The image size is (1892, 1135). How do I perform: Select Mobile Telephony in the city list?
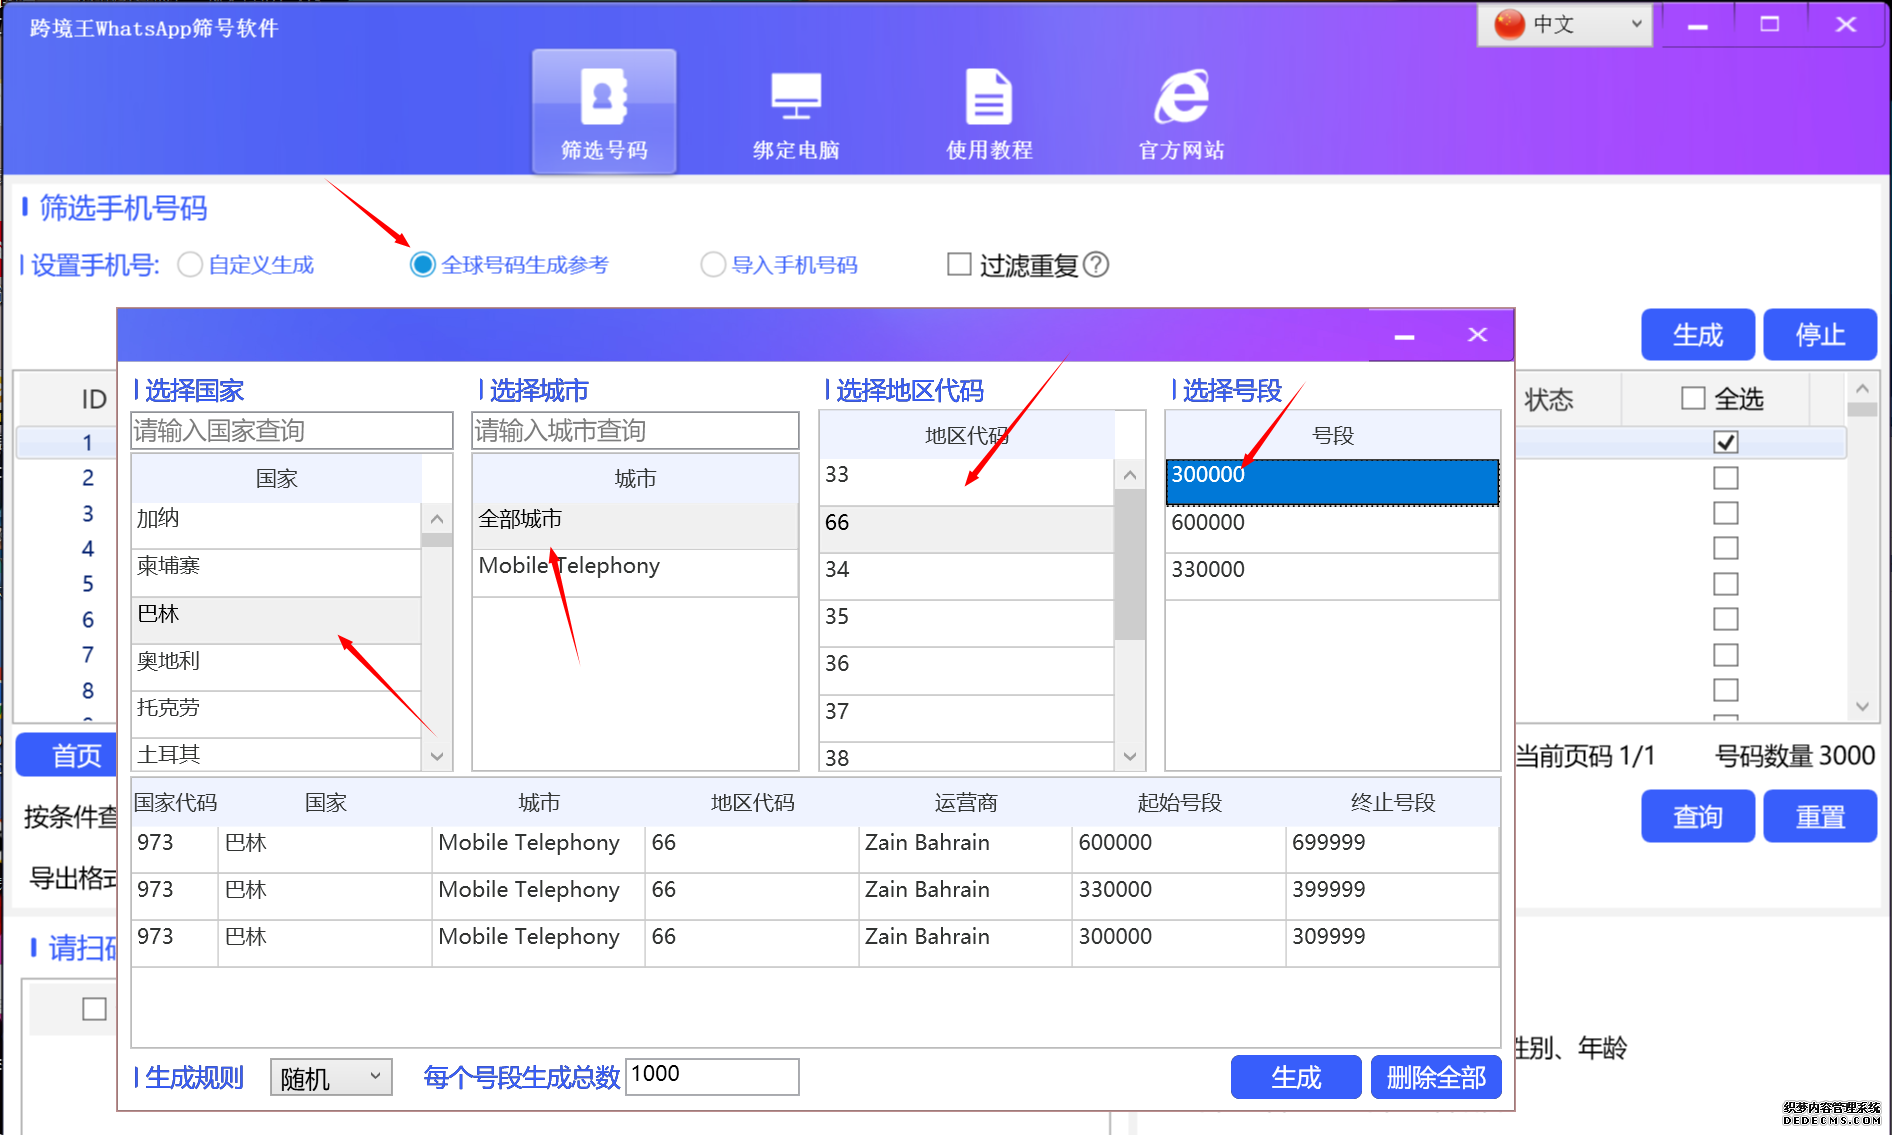(568, 565)
